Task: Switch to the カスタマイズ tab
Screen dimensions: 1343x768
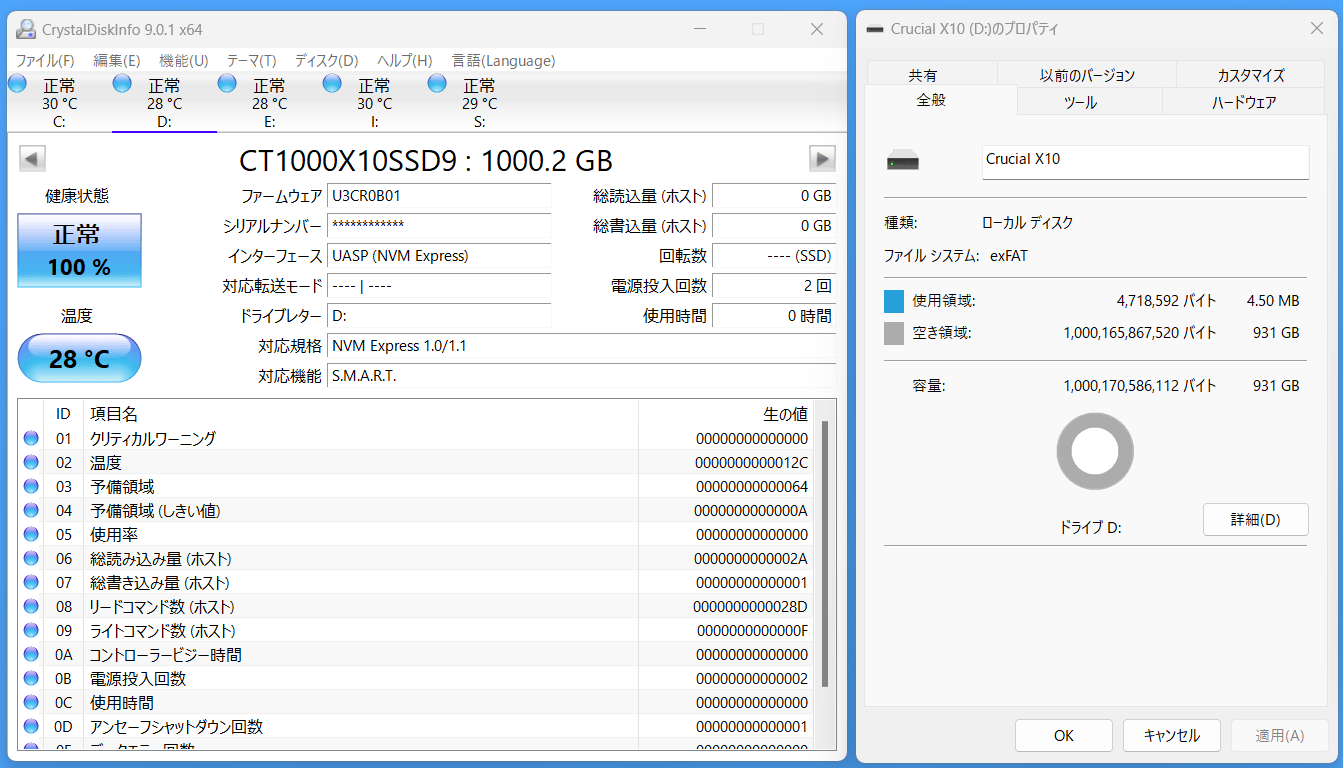Action: (1251, 75)
